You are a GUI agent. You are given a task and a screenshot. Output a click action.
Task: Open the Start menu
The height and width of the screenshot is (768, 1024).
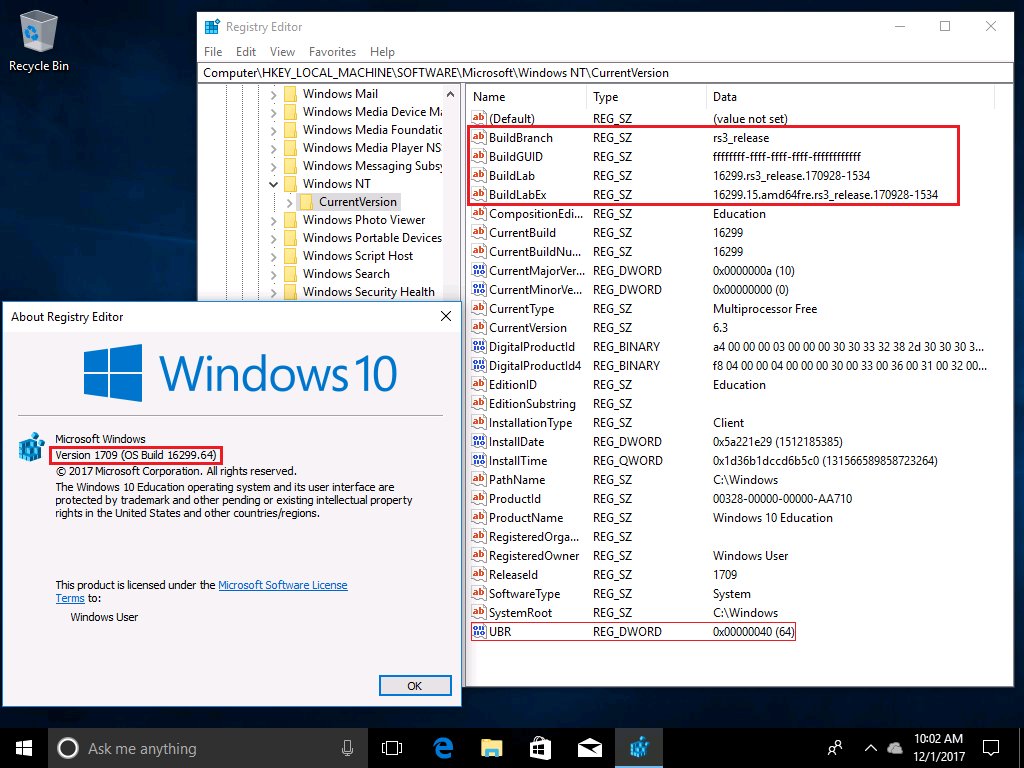click(24, 748)
